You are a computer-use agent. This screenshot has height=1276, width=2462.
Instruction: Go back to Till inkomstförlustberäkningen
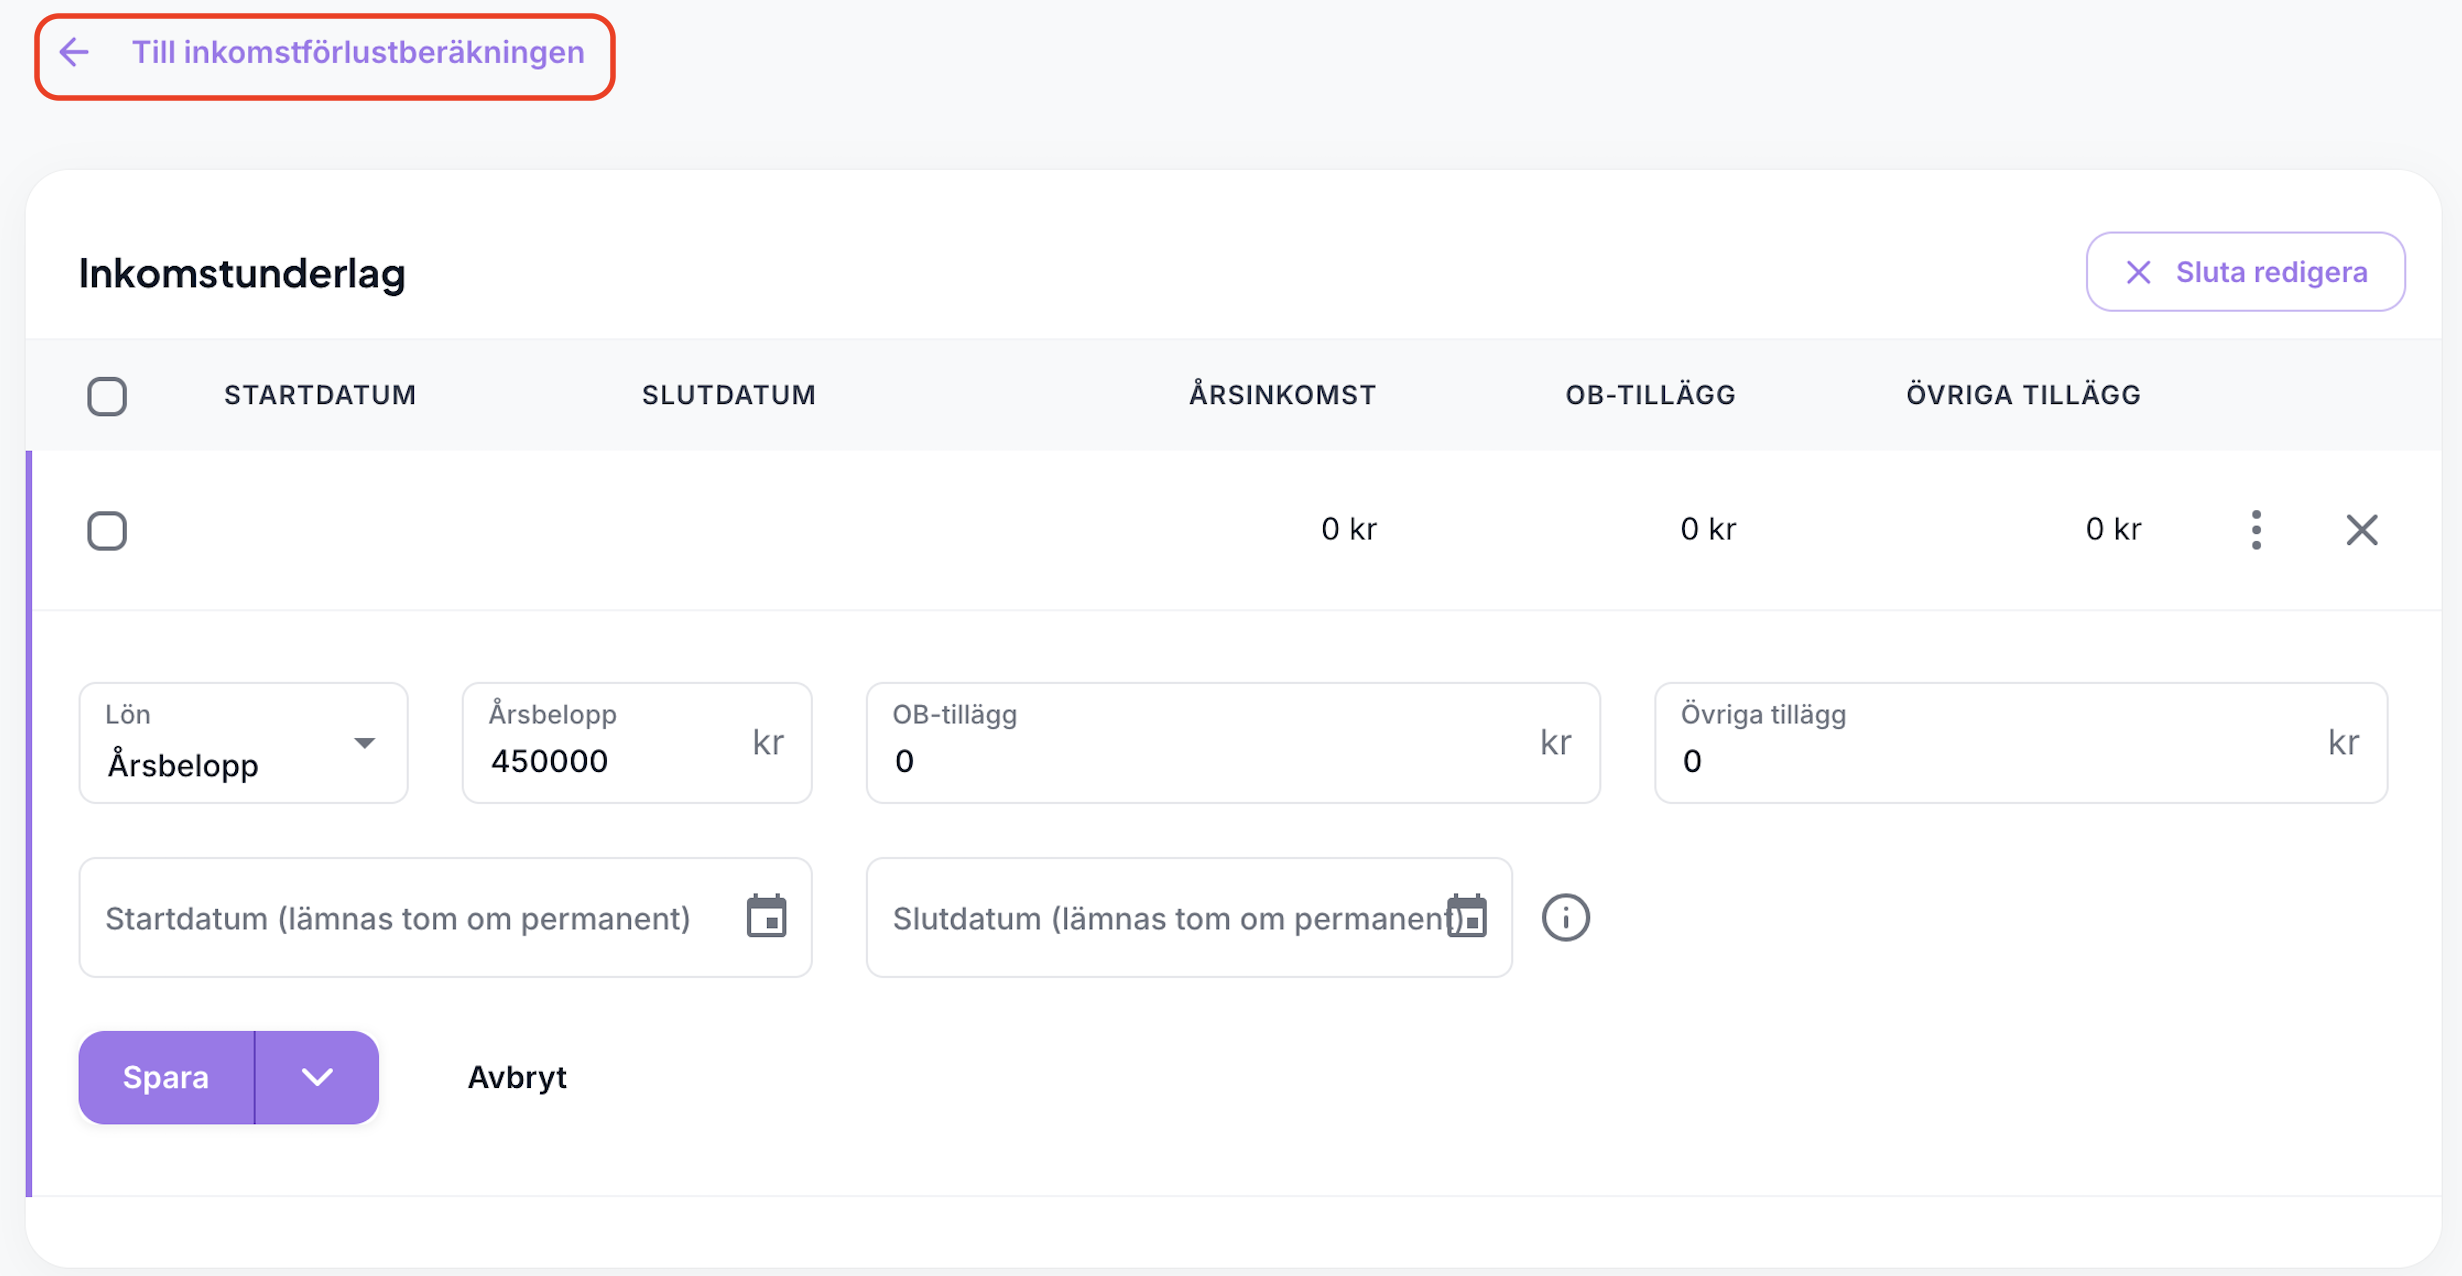click(x=358, y=53)
